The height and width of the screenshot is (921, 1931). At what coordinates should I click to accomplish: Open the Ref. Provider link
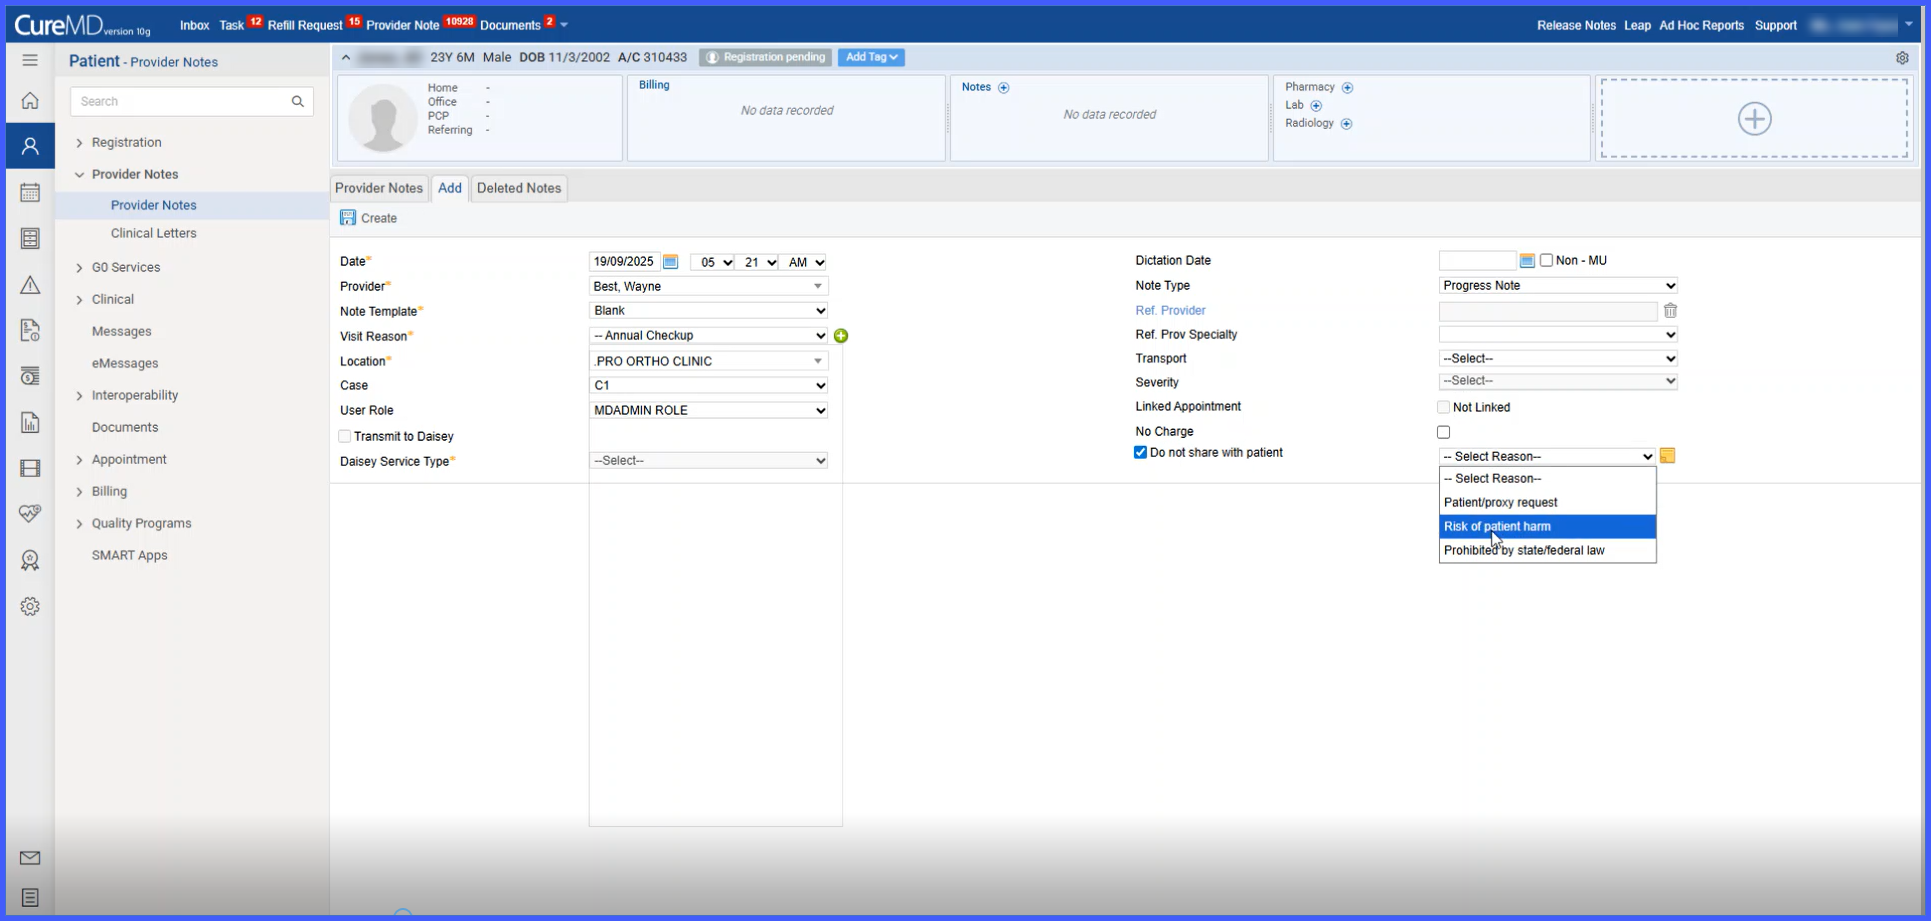coord(1170,311)
